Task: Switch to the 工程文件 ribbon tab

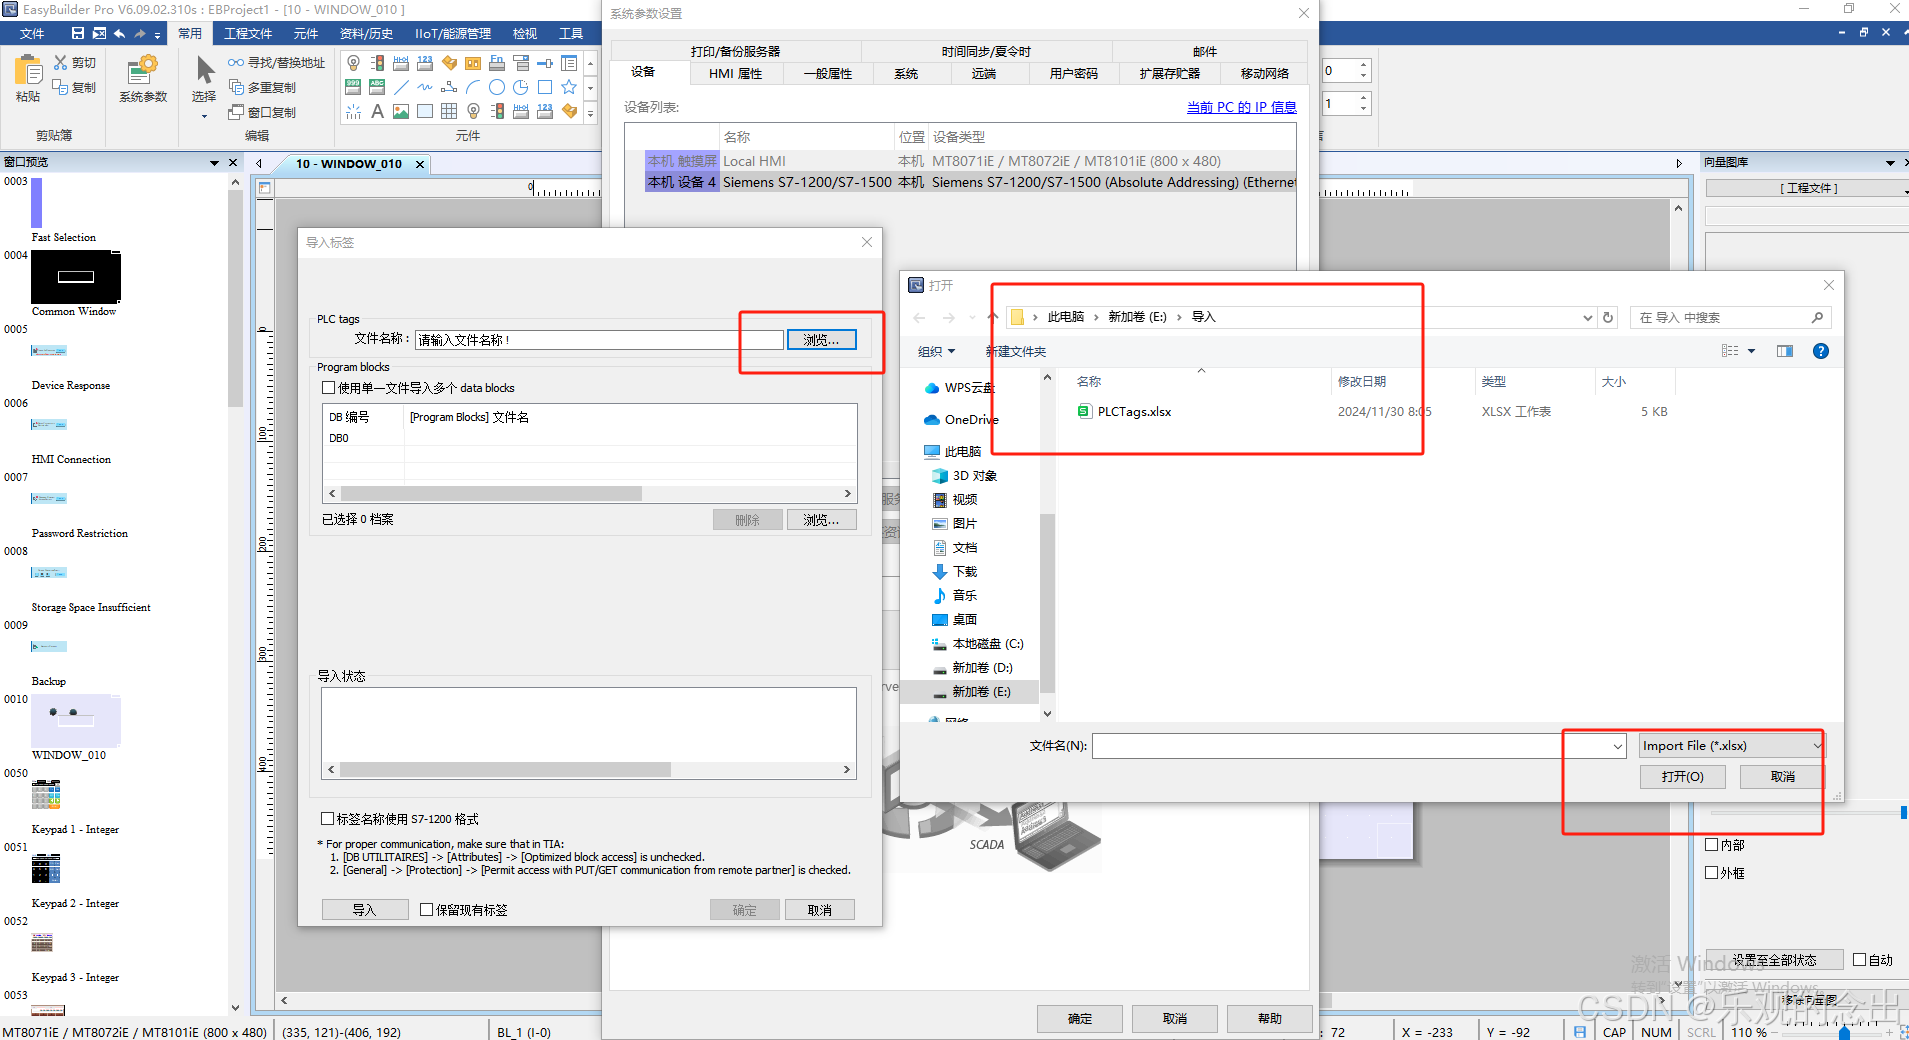Action: [248, 34]
